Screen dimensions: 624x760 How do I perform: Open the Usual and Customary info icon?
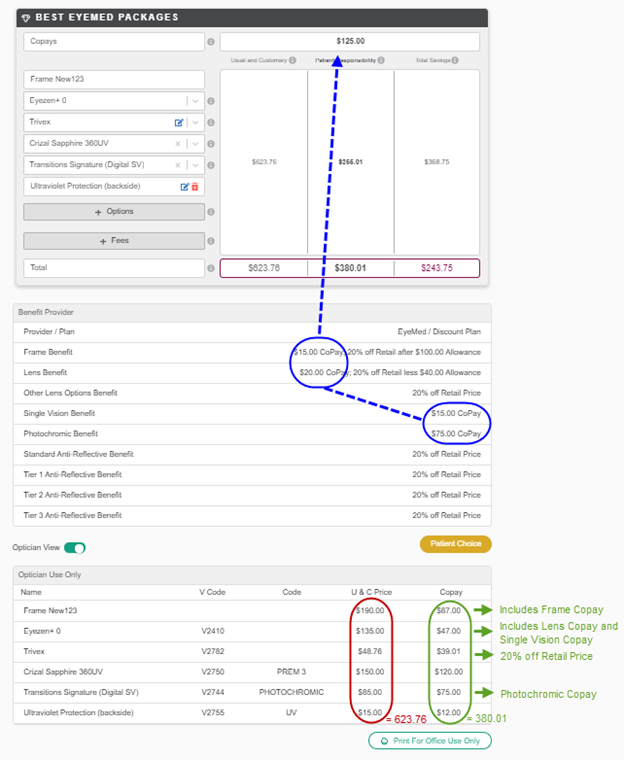tap(293, 60)
